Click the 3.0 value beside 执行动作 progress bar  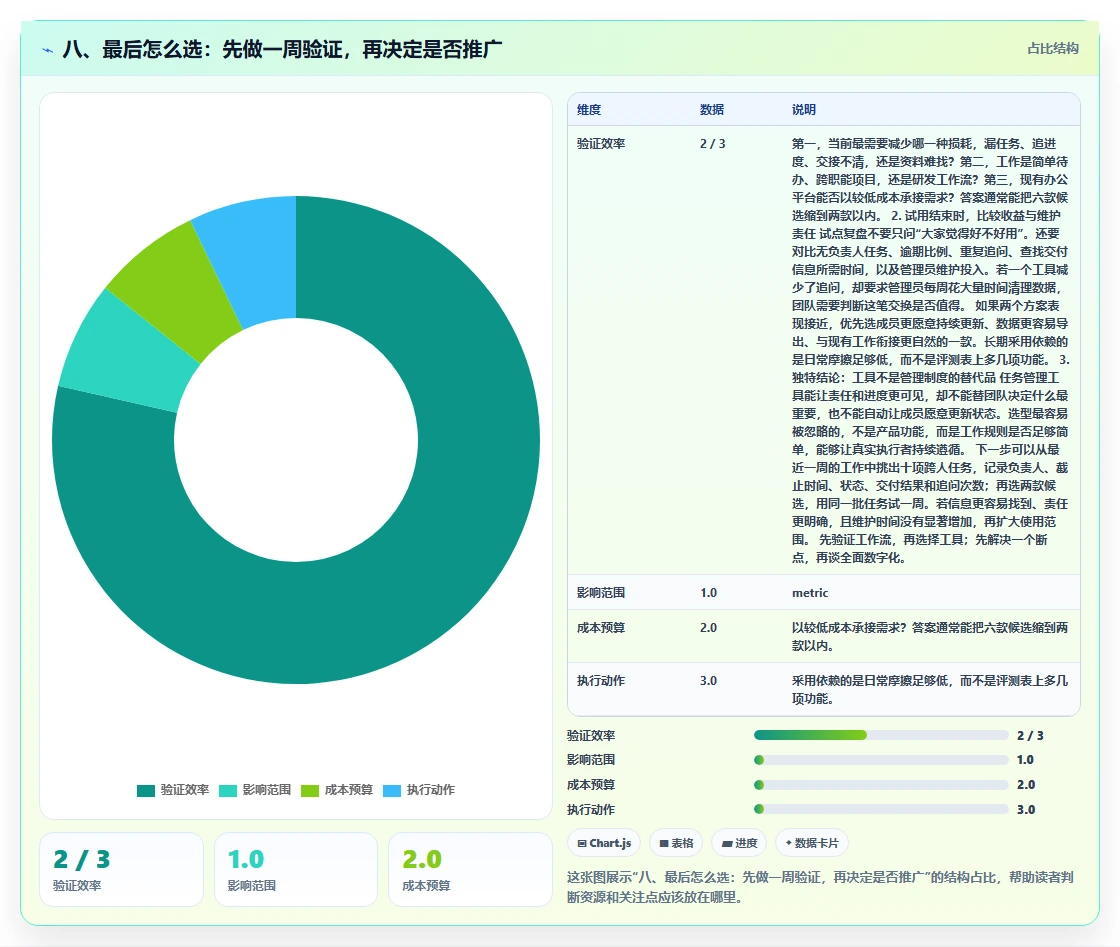[1026, 810]
